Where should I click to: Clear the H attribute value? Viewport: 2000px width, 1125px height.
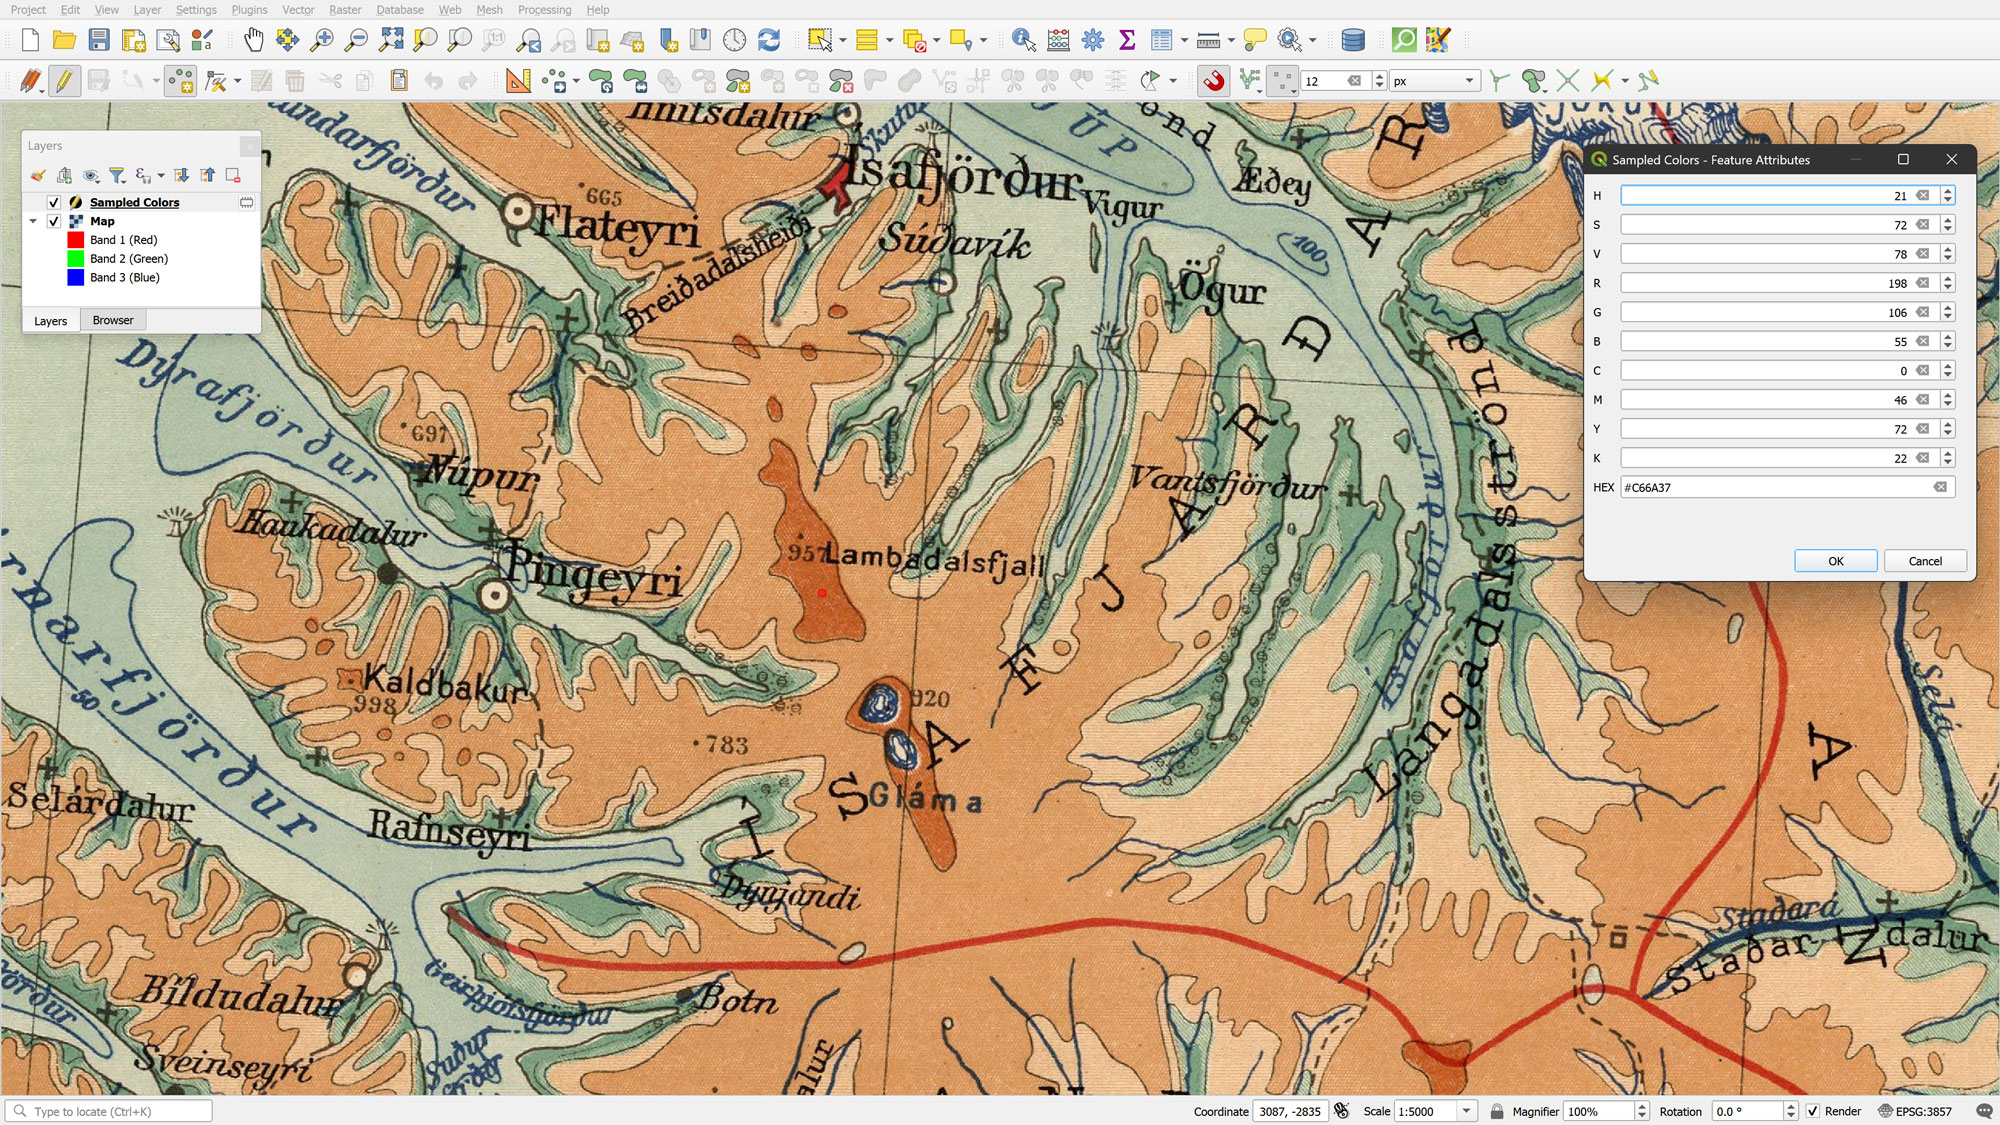[x=1922, y=196]
